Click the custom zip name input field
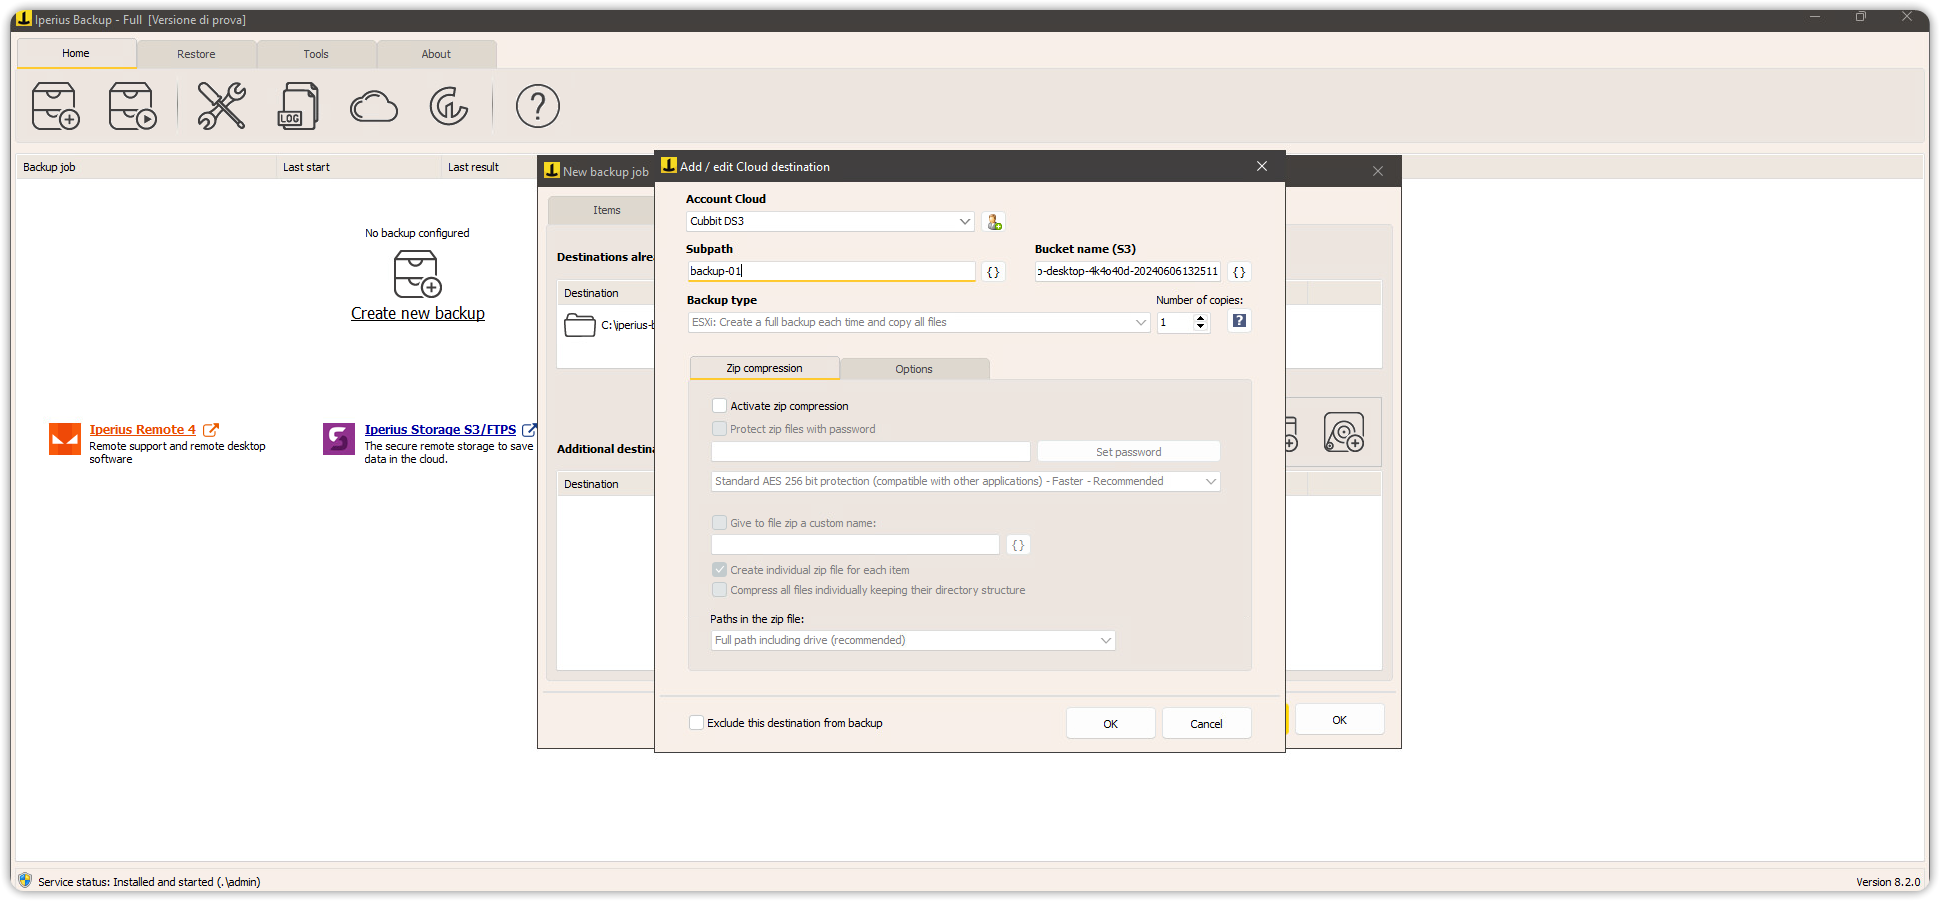Screen dimensions: 1940x901 click(855, 545)
